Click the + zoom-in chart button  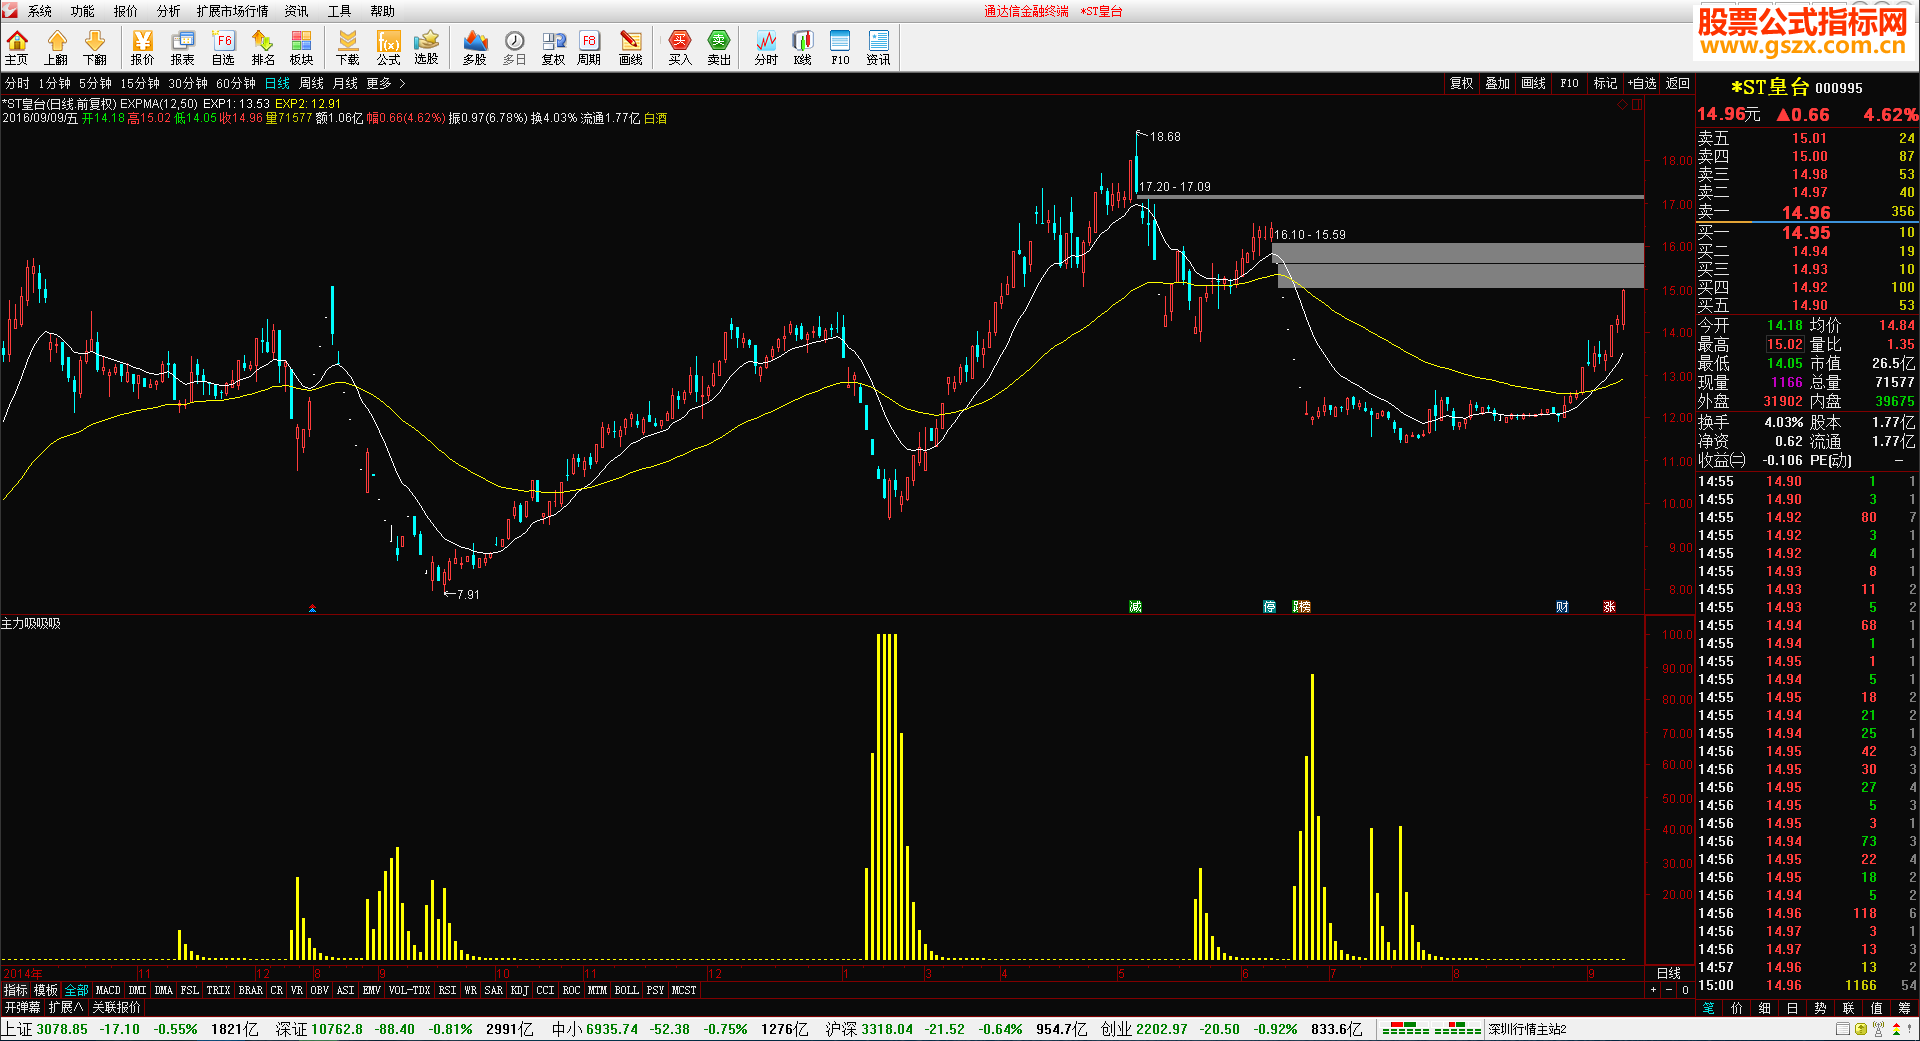[x=1653, y=990]
